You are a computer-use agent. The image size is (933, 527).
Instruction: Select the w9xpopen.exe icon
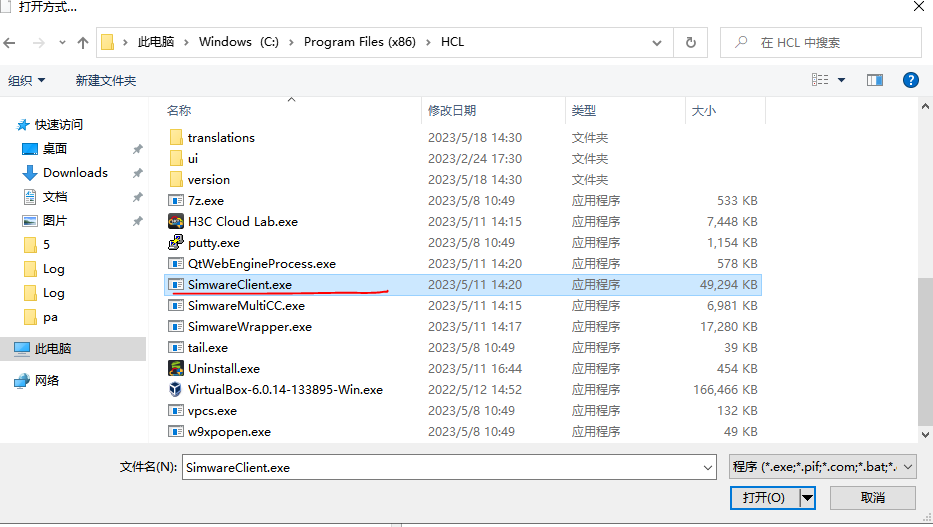(176, 432)
